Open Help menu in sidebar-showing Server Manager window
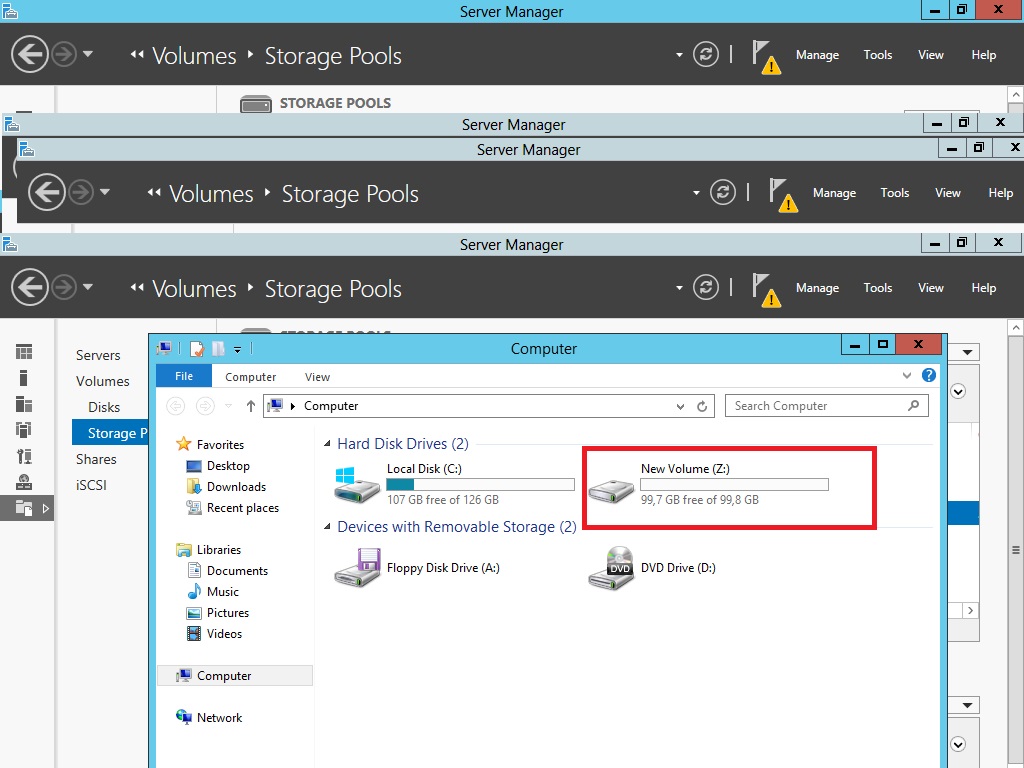 pyautogui.click(x=984, y=288)
